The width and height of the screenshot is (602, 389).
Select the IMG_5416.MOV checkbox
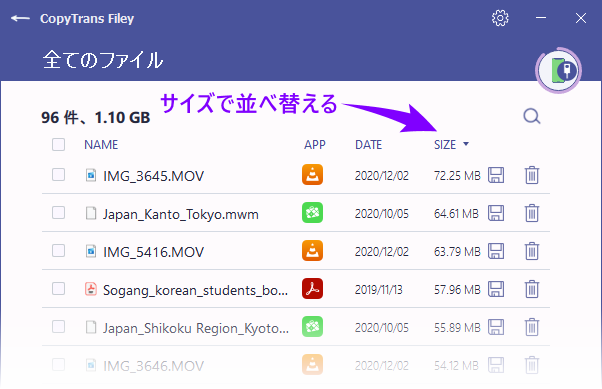click(58, 251)
